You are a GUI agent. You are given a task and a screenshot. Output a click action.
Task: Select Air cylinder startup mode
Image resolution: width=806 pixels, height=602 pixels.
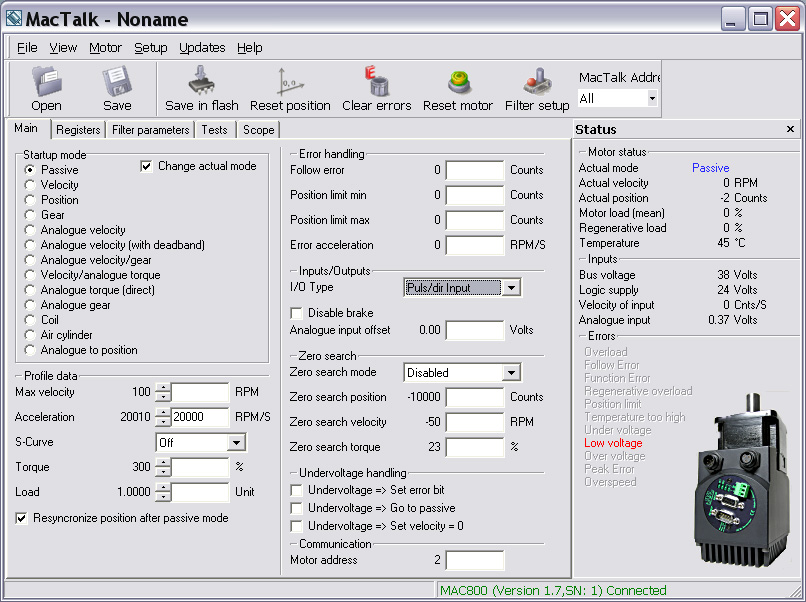point(30,335)
